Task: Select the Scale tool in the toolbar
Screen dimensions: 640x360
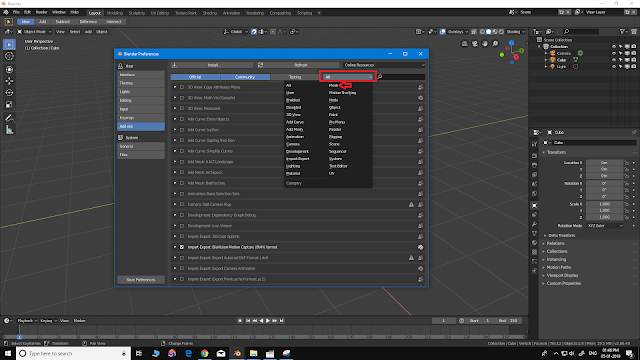Action: (x=9, y=104)
